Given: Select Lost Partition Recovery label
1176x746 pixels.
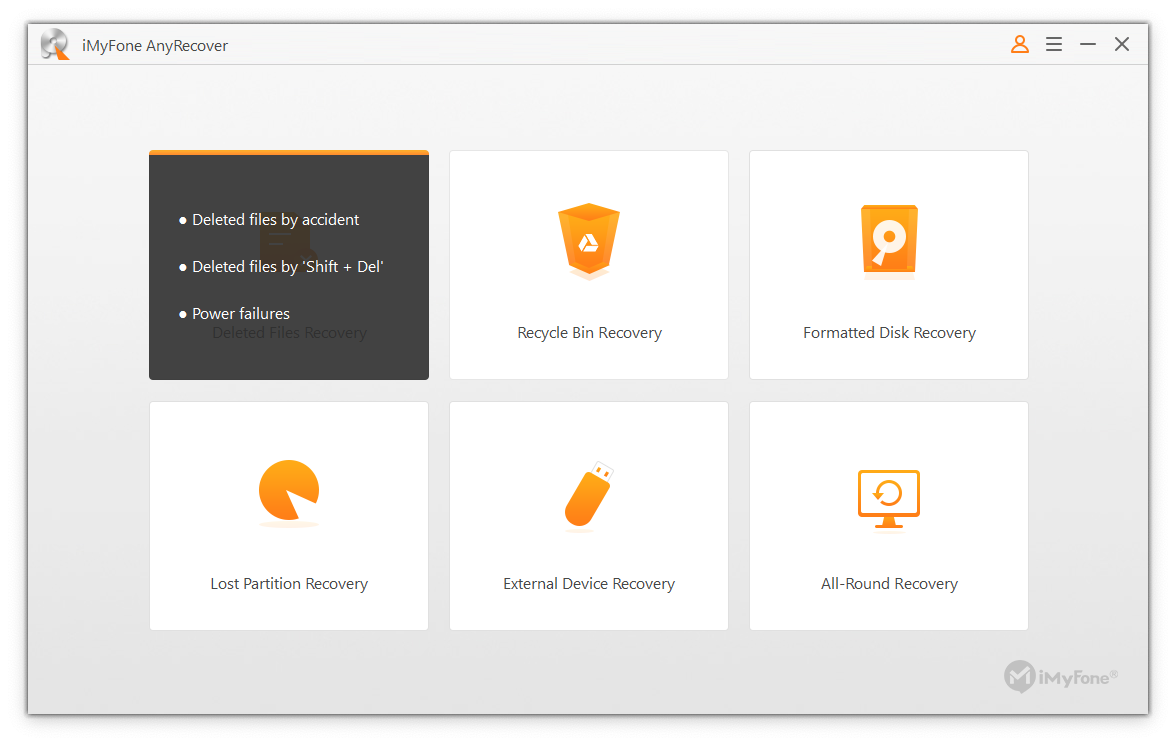Looking at the screenshot, I should [290, 584].
